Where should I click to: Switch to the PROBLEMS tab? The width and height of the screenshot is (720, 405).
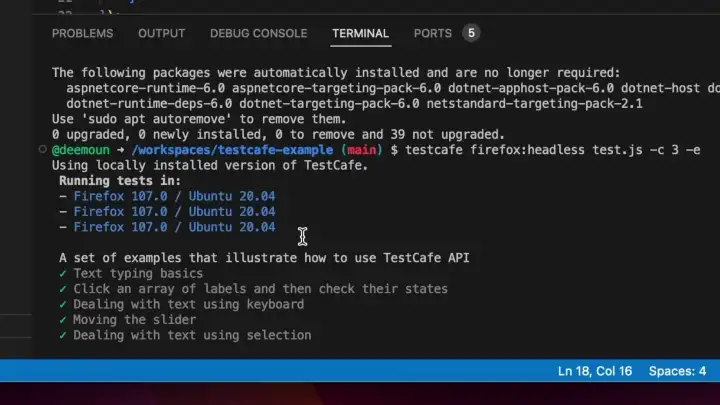point(82,33)
